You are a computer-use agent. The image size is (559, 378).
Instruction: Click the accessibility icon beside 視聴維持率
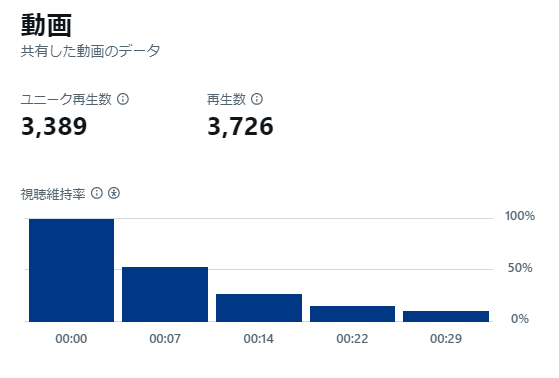pos(114,193)
